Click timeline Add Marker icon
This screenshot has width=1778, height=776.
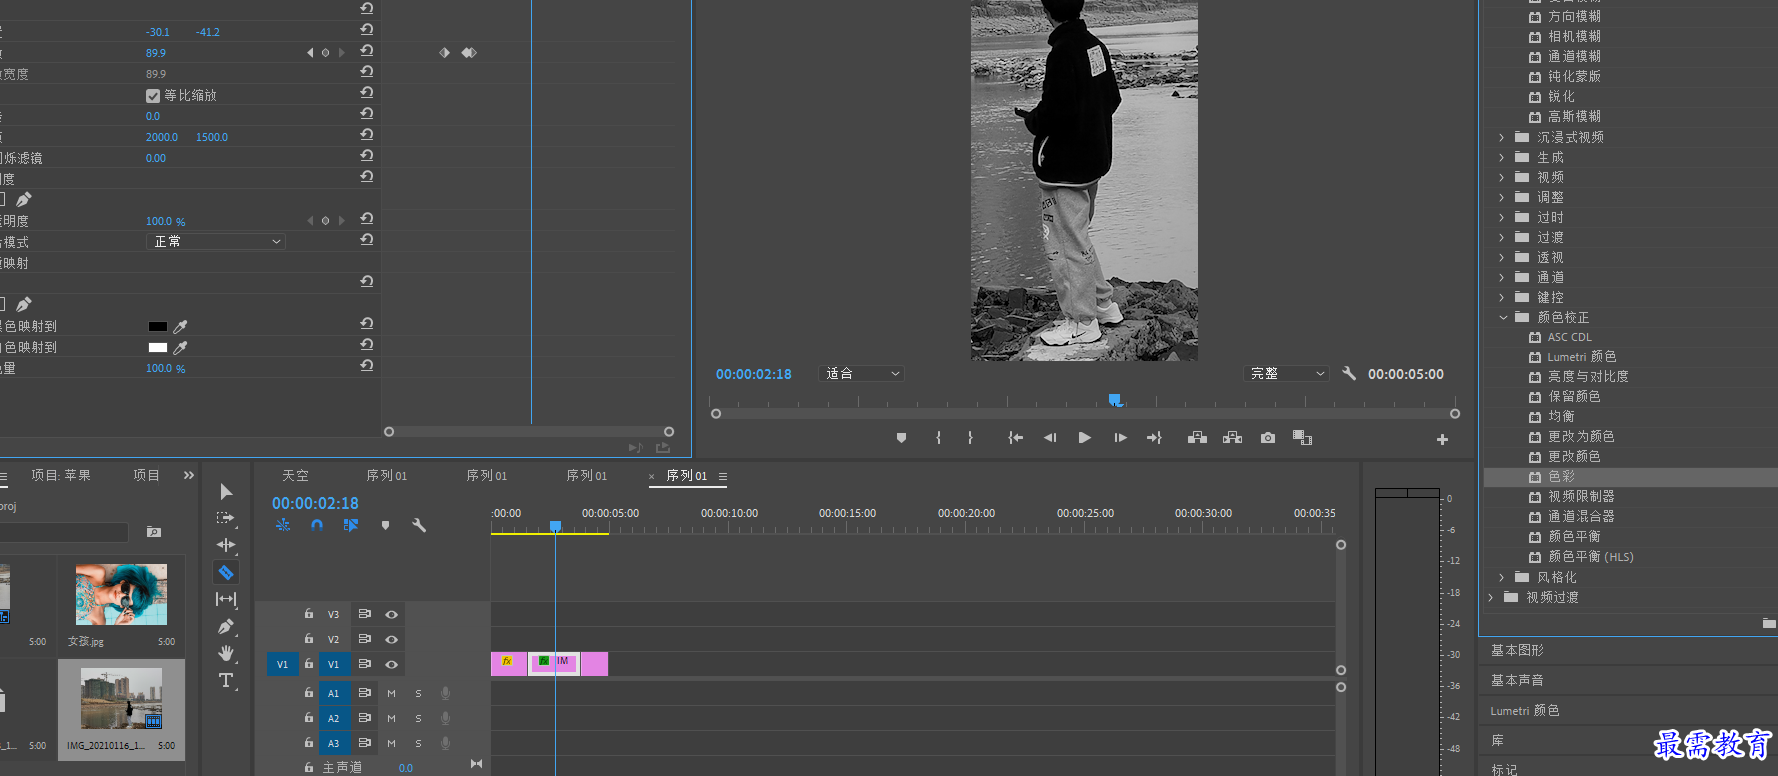(x=385, y=525)
